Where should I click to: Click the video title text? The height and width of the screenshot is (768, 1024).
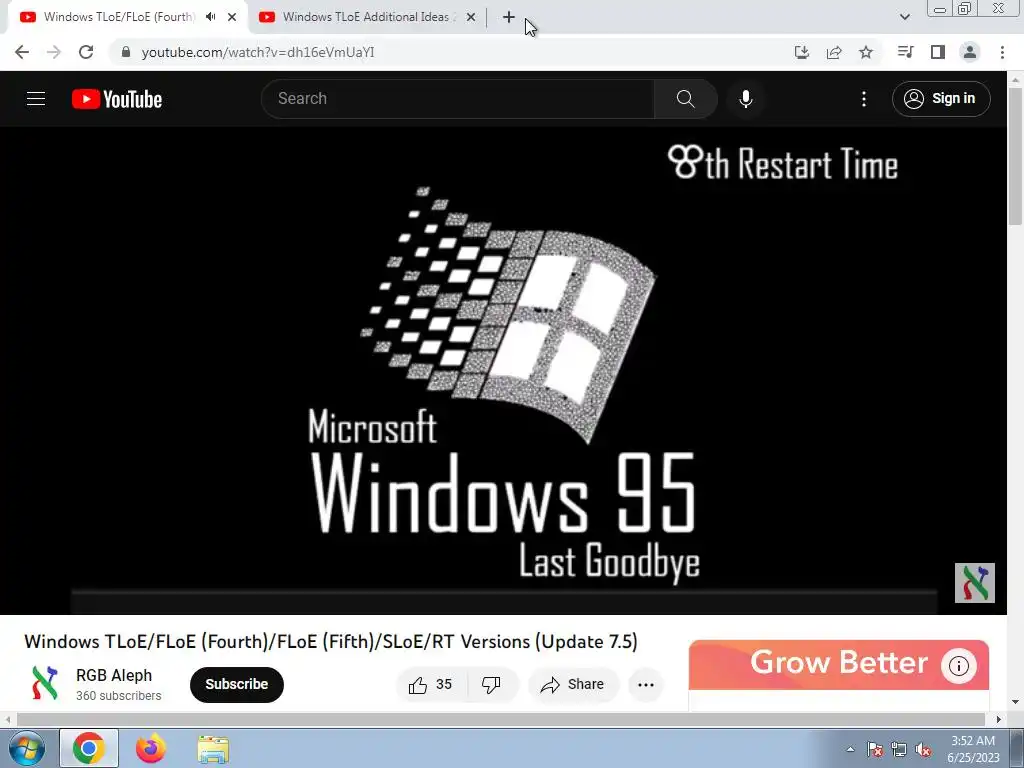click(x=330, y=642)
